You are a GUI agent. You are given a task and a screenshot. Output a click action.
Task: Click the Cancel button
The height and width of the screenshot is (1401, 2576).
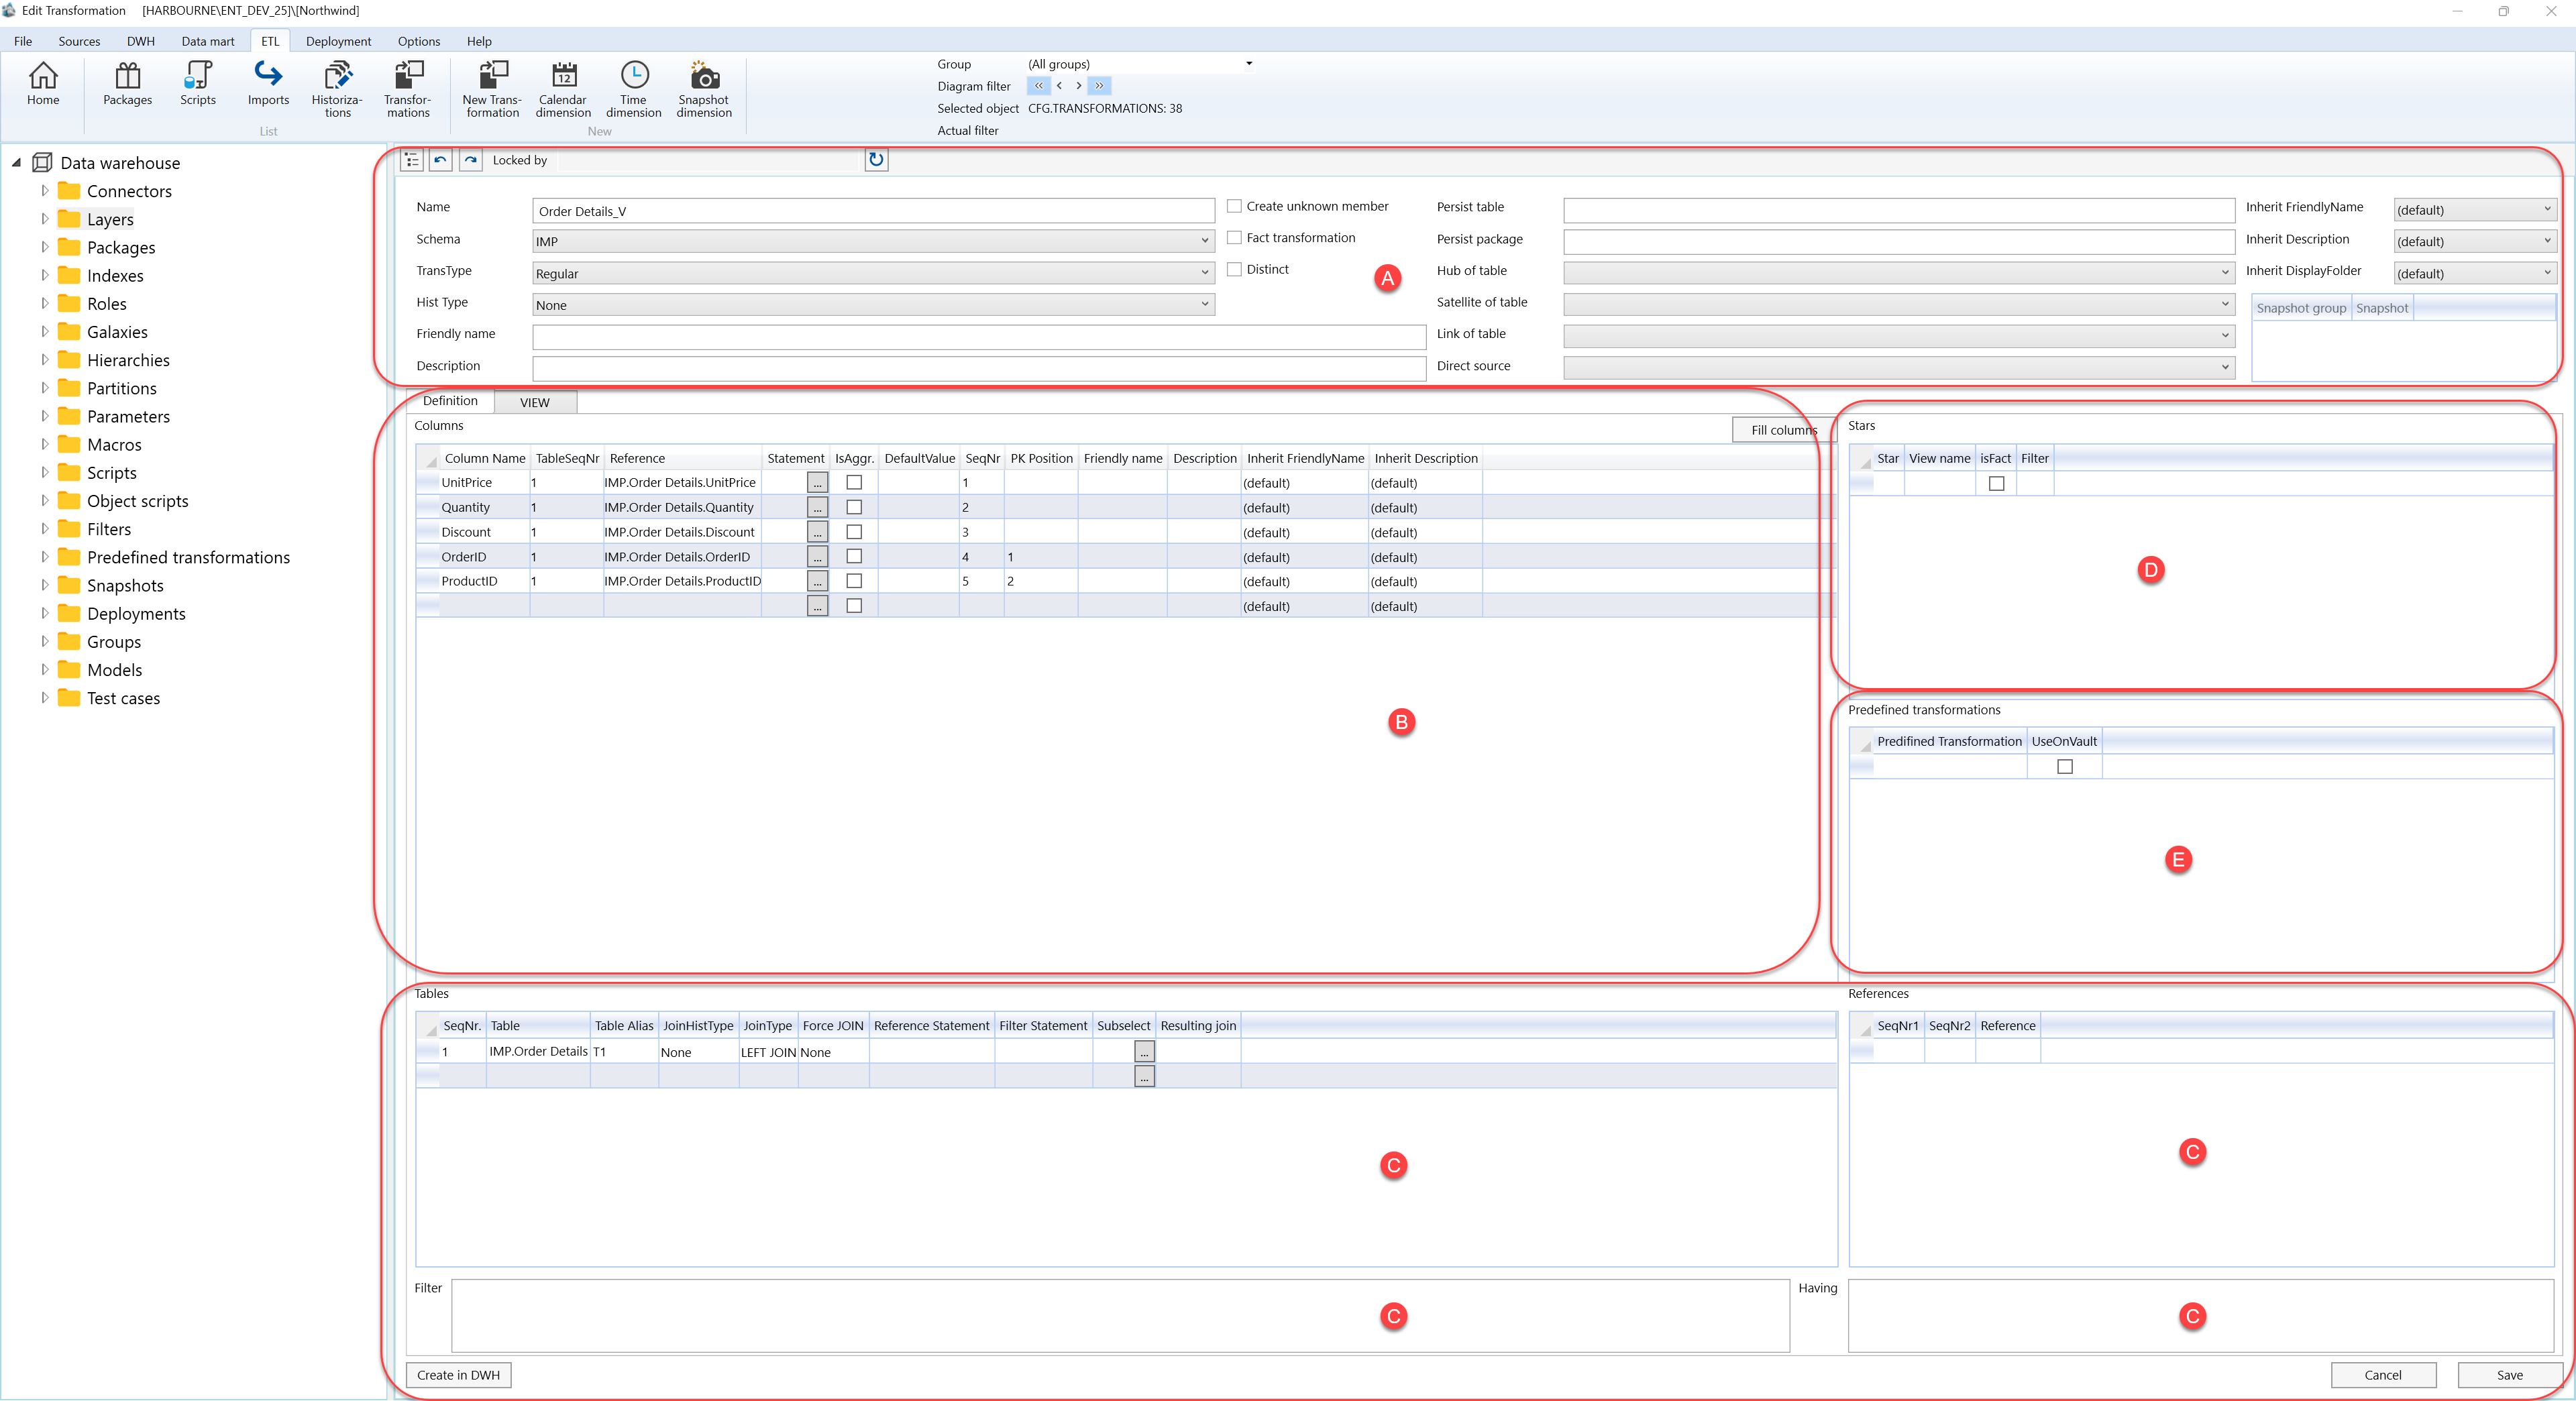(2383, 1375)
